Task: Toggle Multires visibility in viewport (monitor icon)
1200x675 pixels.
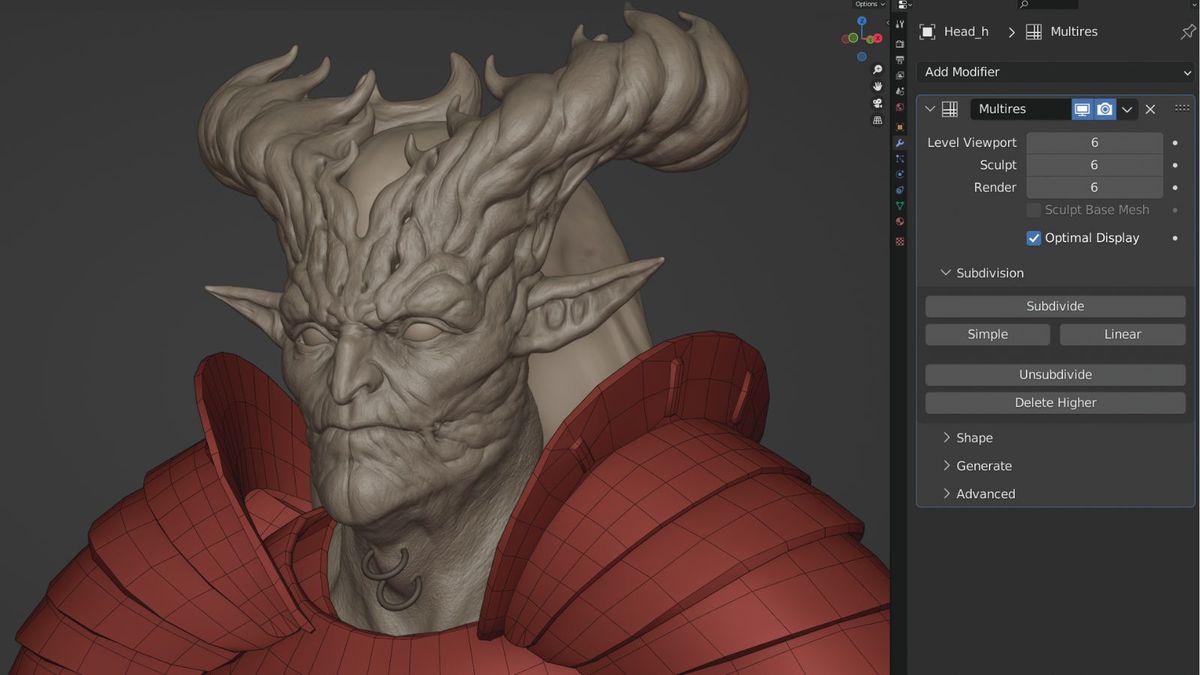Action: coord(1084,109)
